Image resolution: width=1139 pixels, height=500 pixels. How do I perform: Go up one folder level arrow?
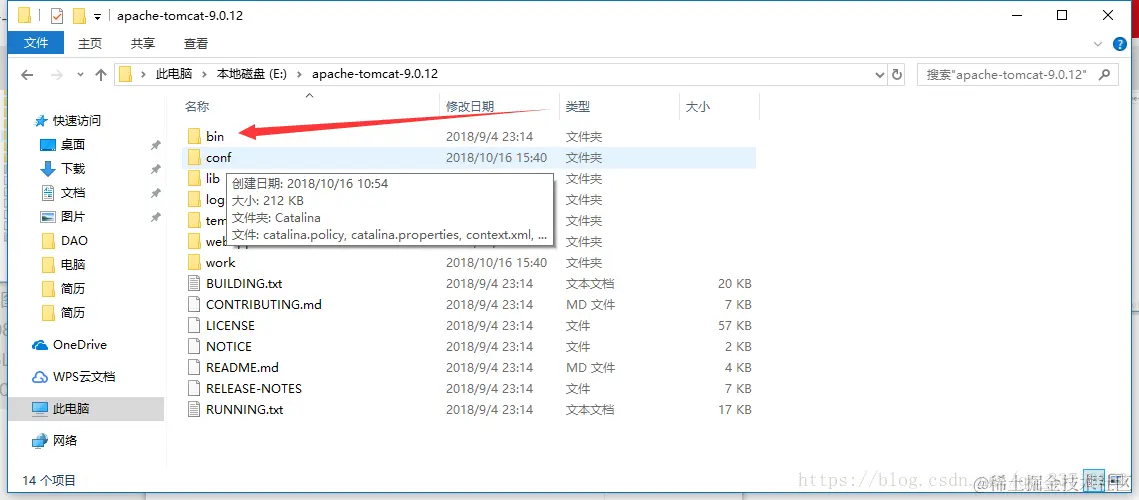coord(101,74)
